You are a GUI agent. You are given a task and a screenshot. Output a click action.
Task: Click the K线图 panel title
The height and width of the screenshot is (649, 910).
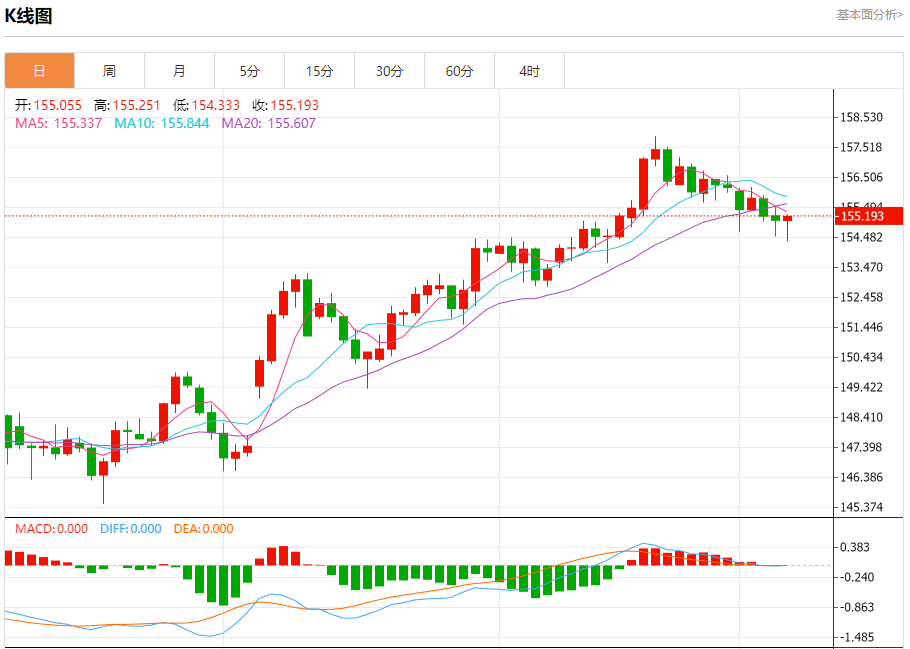pyautogui.click(x=29, y=16)
